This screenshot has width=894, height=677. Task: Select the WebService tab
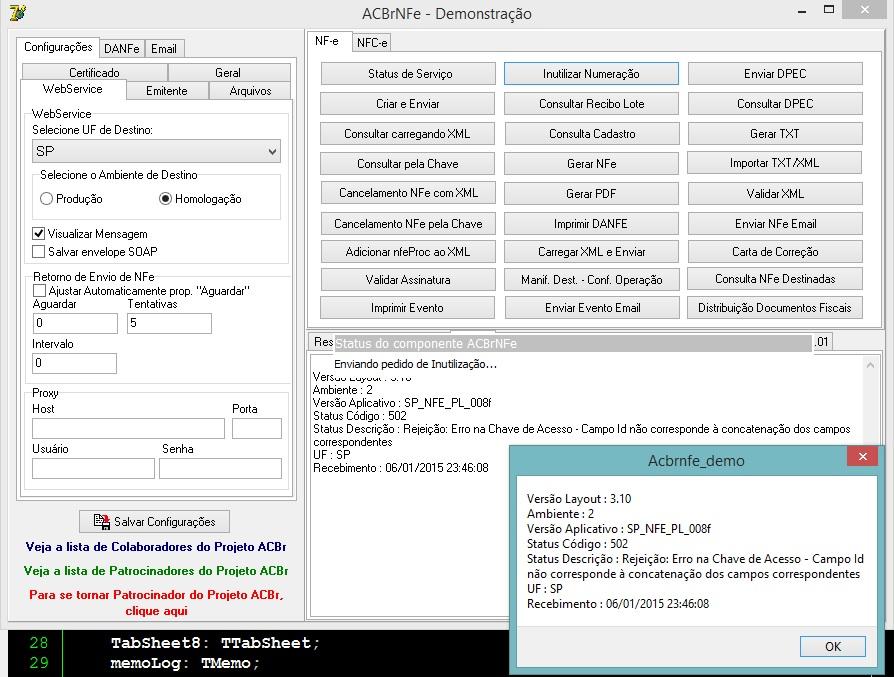[x=73, y=89]
